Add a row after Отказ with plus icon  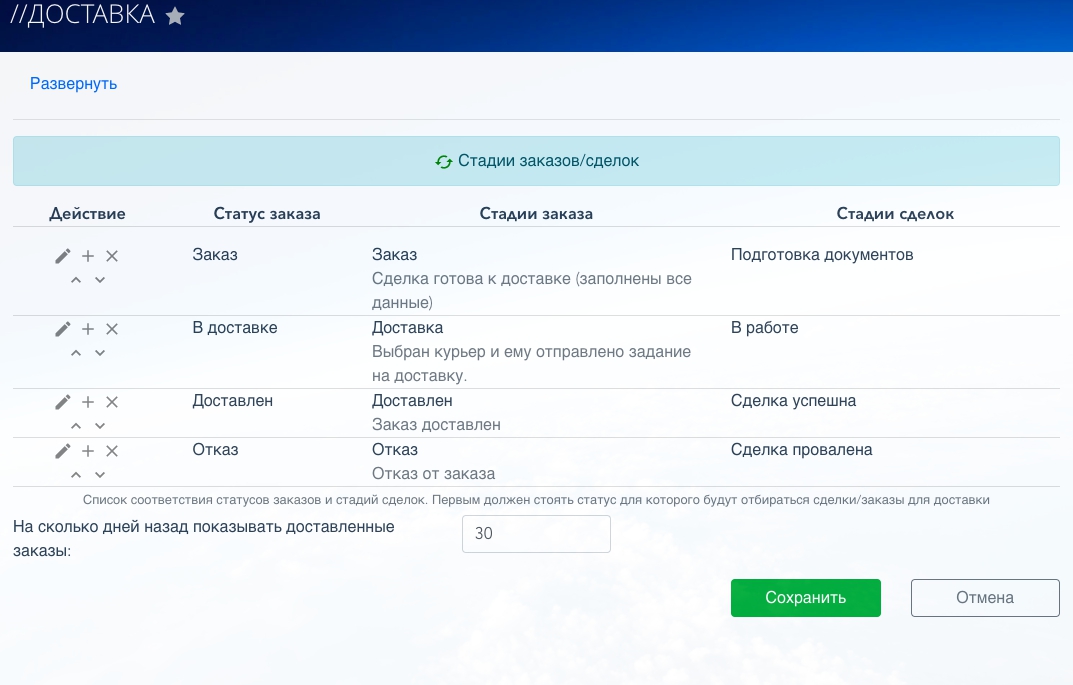click(88, 451)
